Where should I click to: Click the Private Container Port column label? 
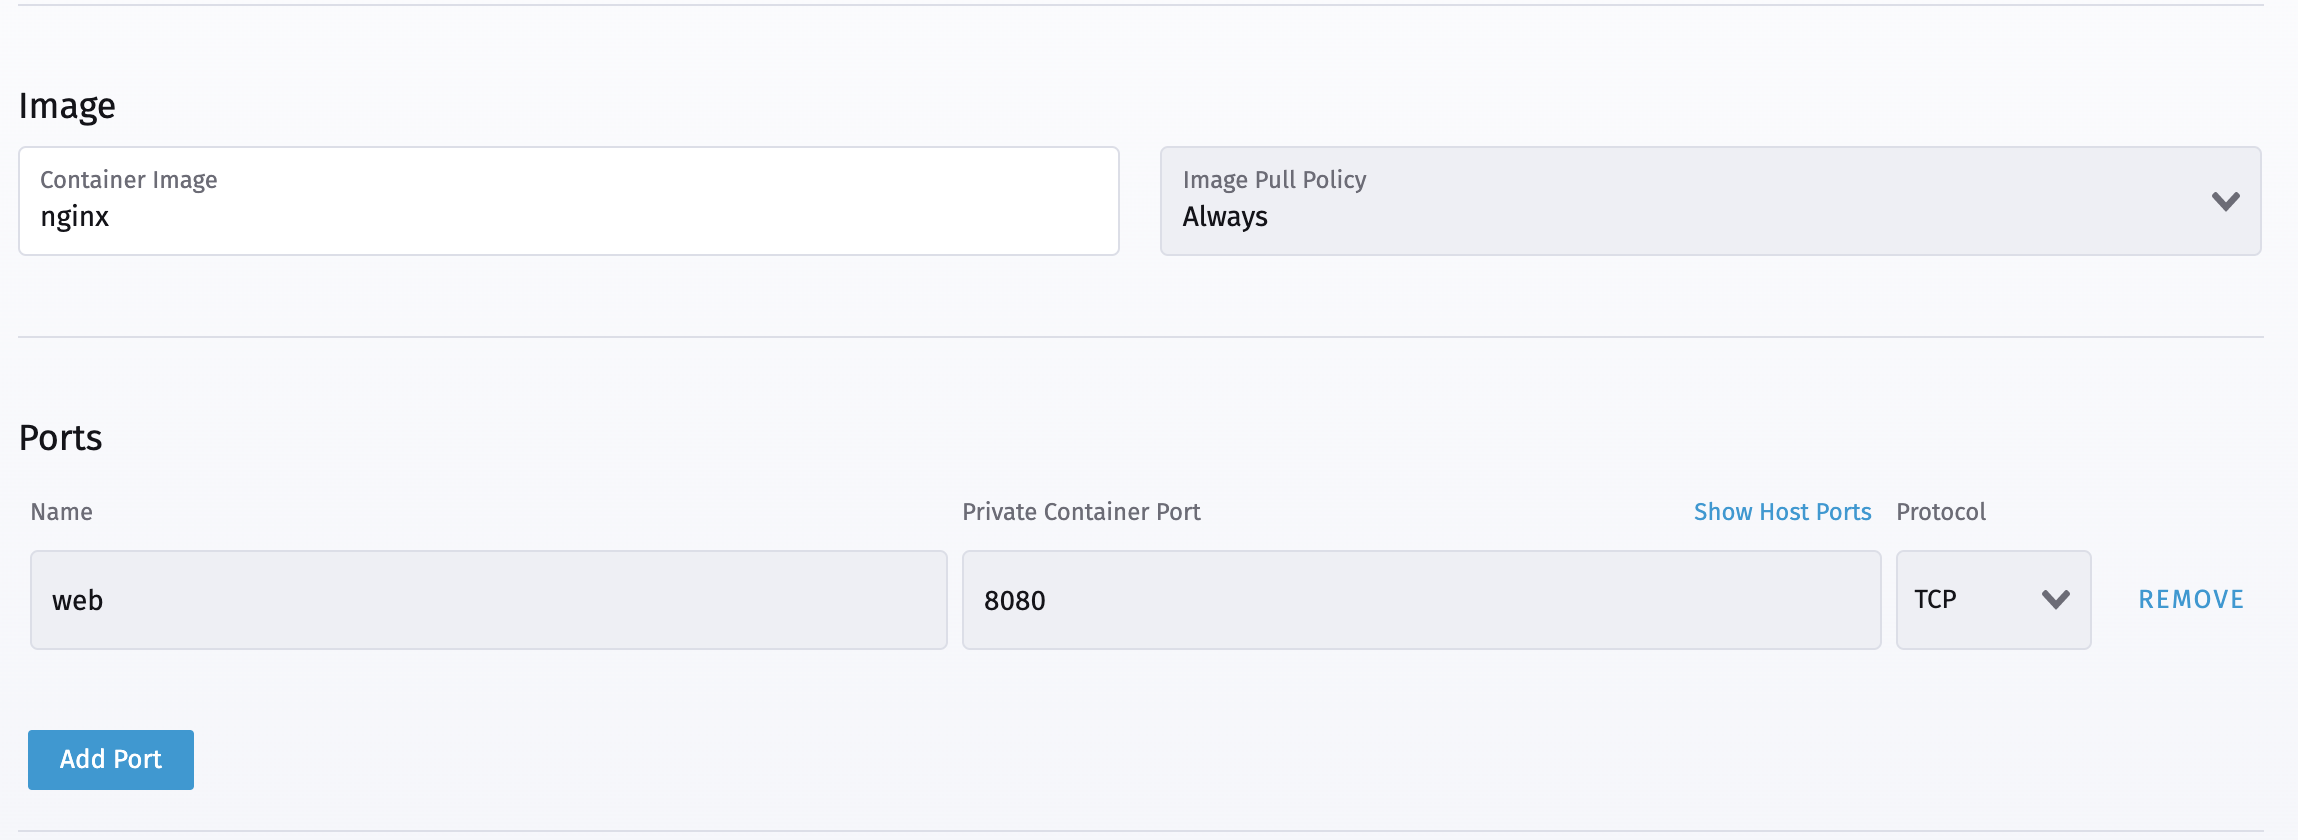1081,511
